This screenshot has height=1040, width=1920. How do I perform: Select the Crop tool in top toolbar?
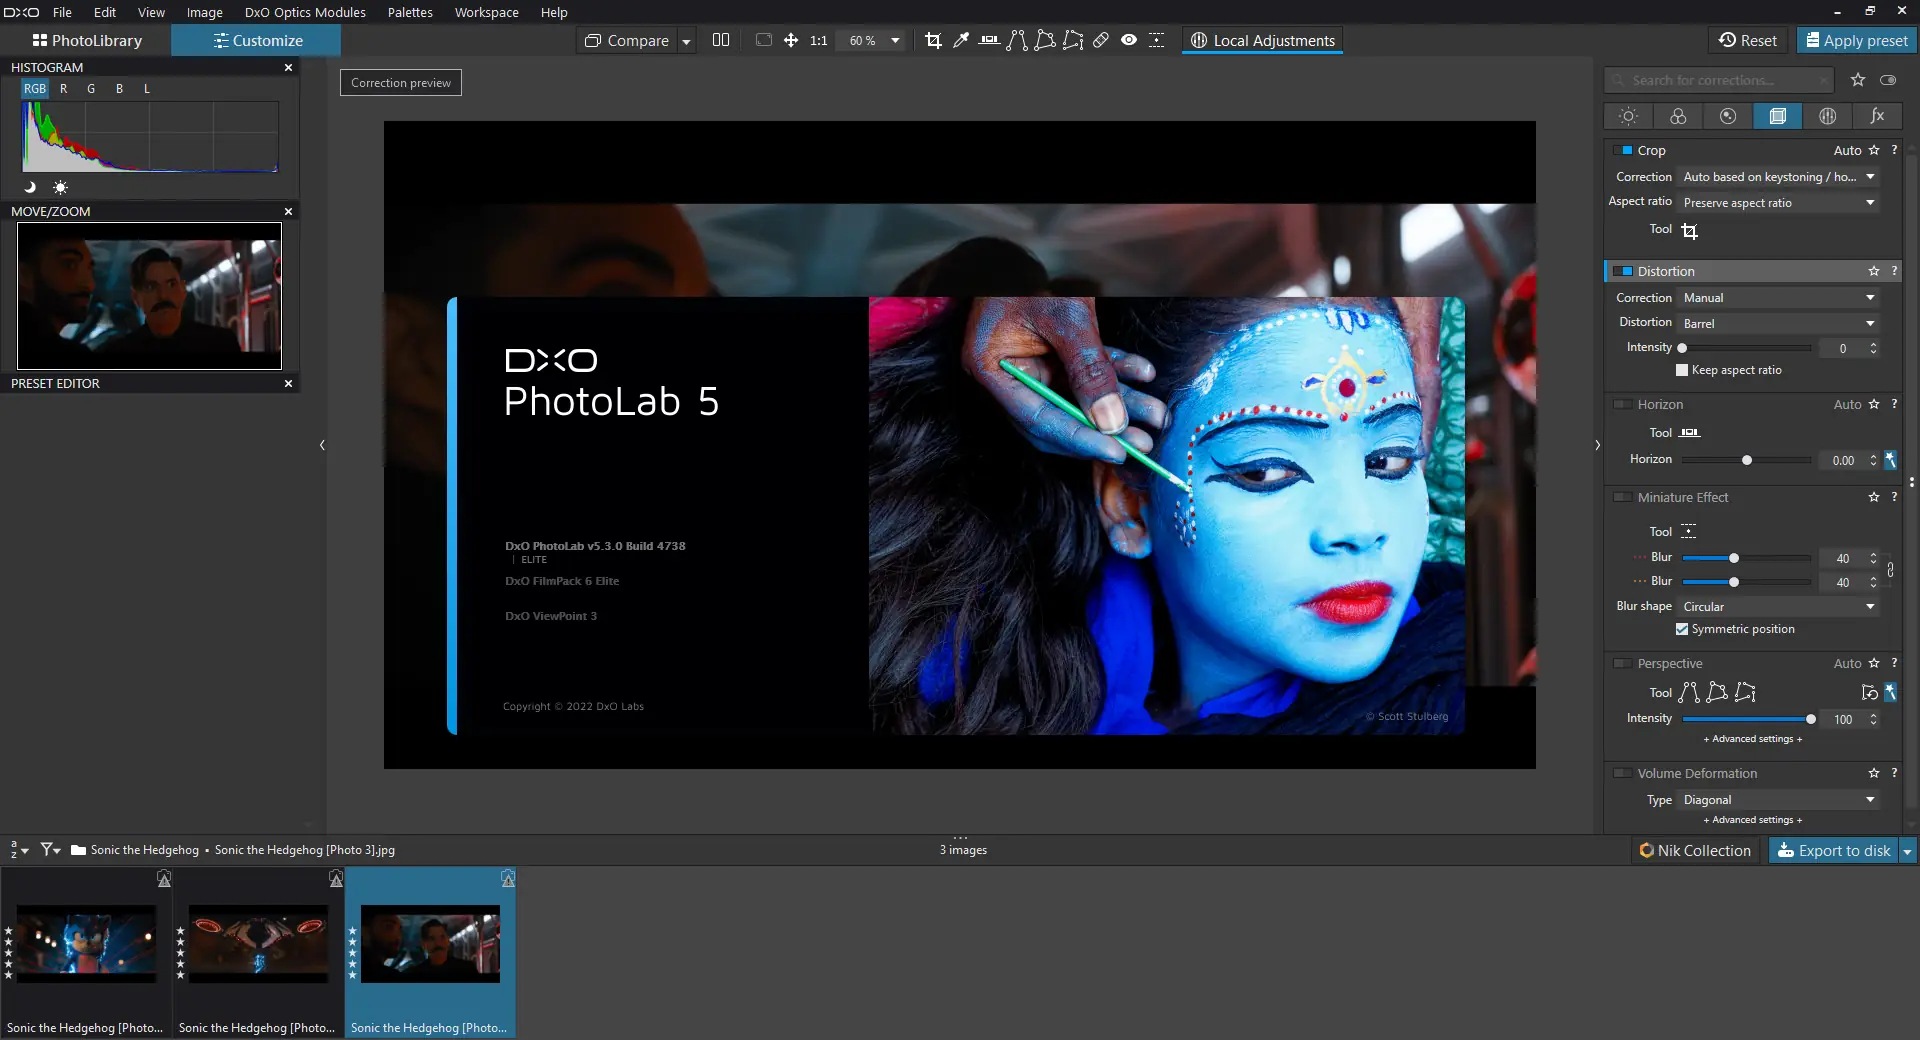933,40
